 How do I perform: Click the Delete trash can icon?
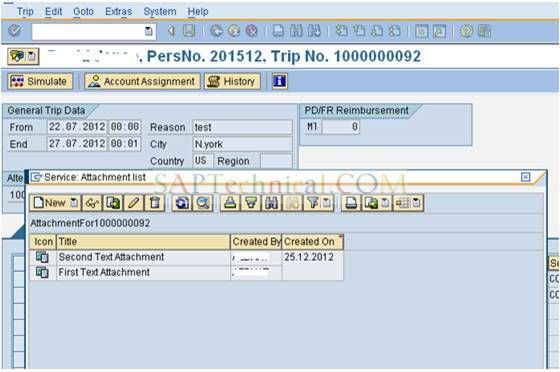point(155,203)
